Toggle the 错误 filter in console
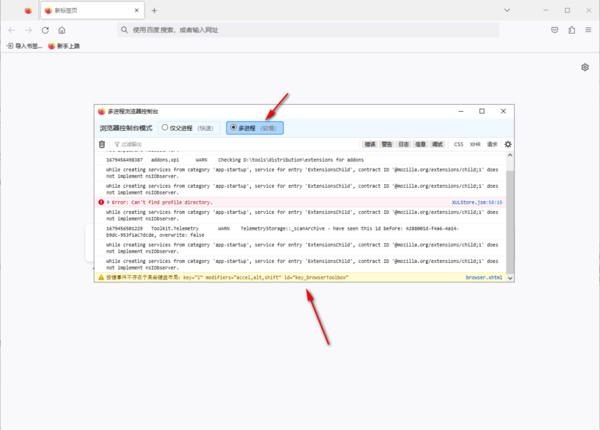Viewport: 600px width, 430px height. click(370, 144)
